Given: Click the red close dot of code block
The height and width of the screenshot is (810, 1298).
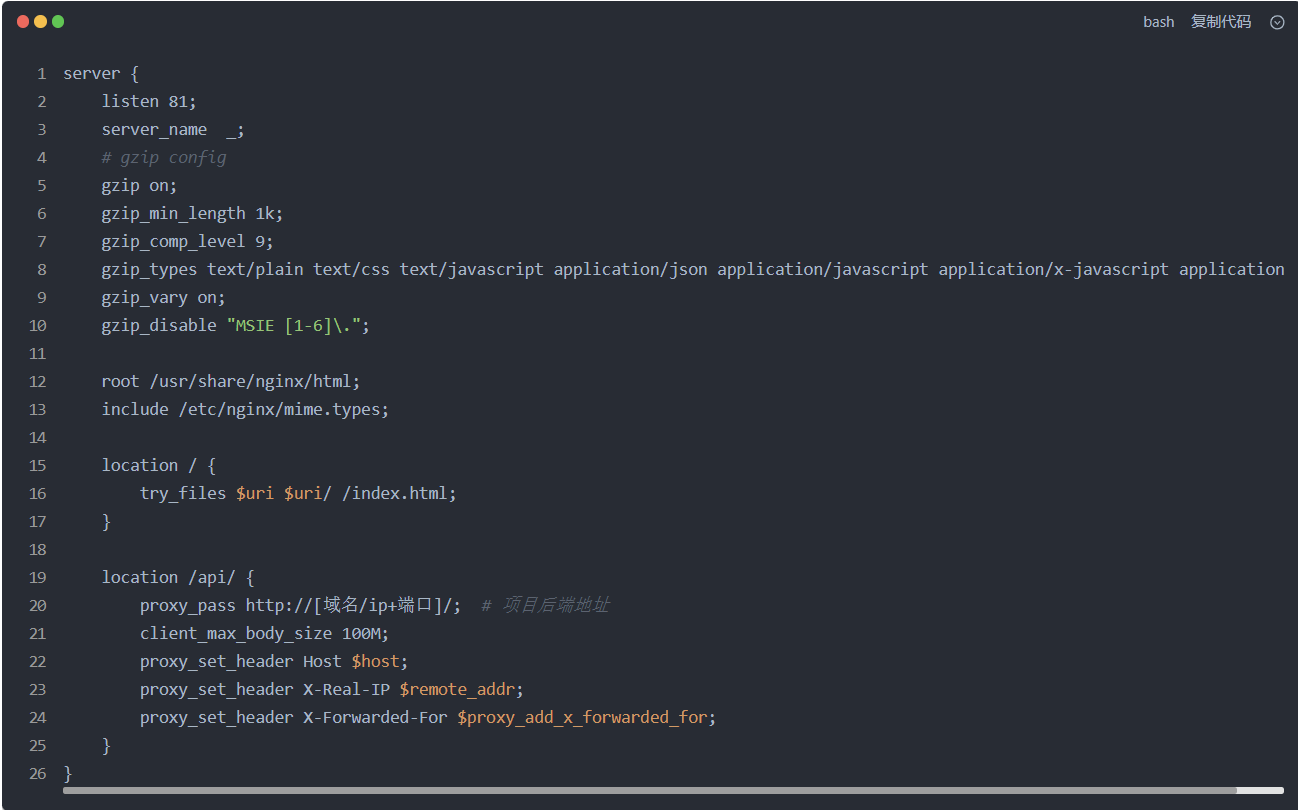Looking at the screenshot, I should click(23, 21).
